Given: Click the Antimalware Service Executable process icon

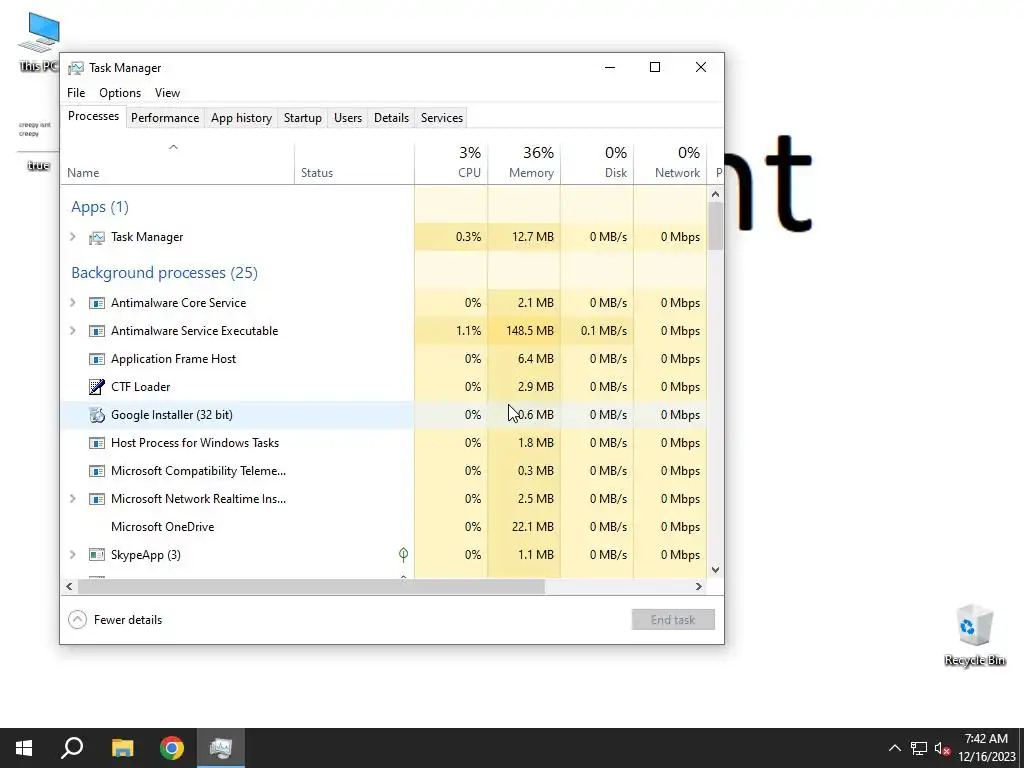Looking at the screenshot, I should (97, 331).
